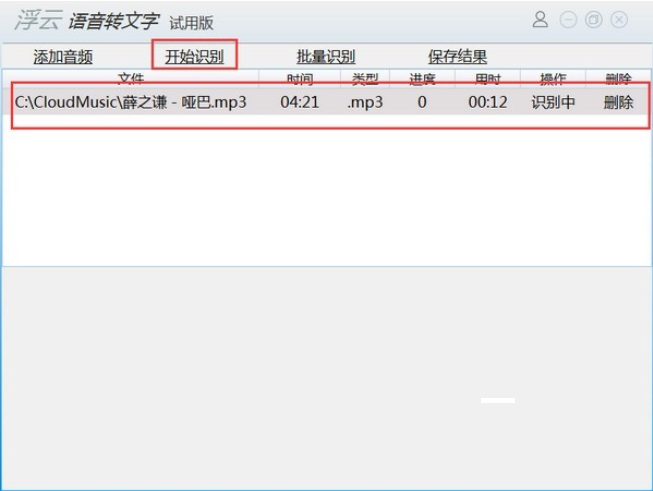Click the 操作 column header
653x491 pixels.
click(553, 78)
